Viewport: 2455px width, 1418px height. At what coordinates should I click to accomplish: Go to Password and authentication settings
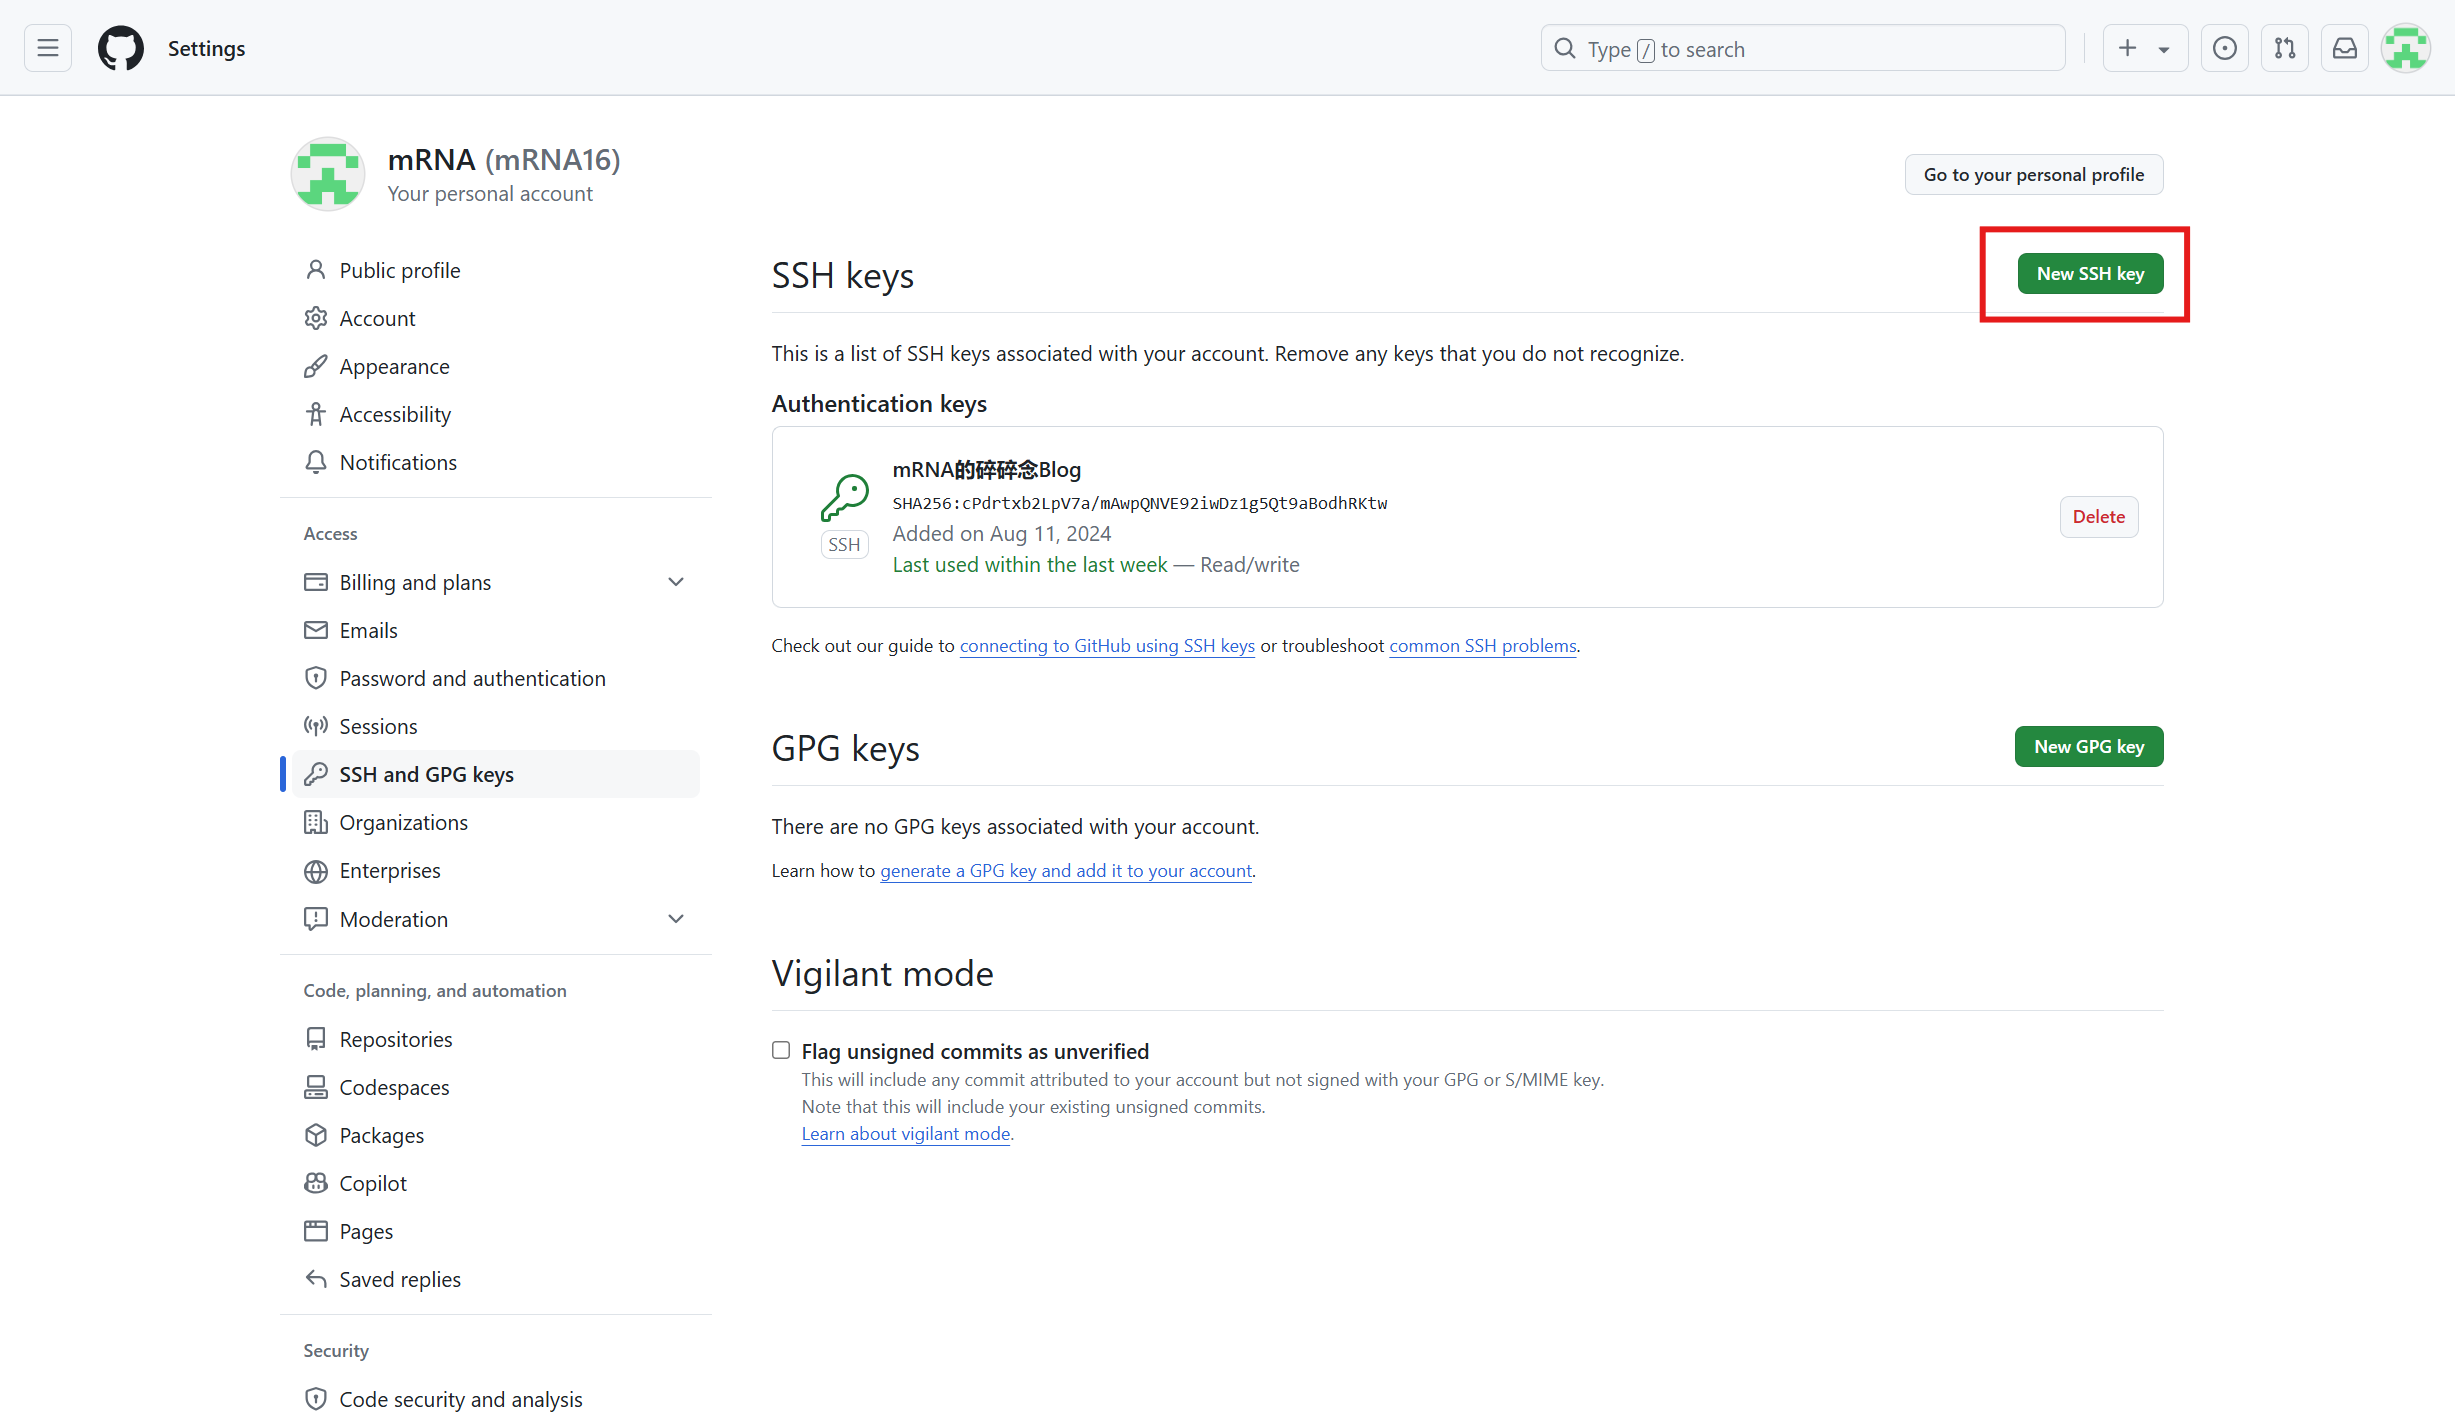coord(472,678)
